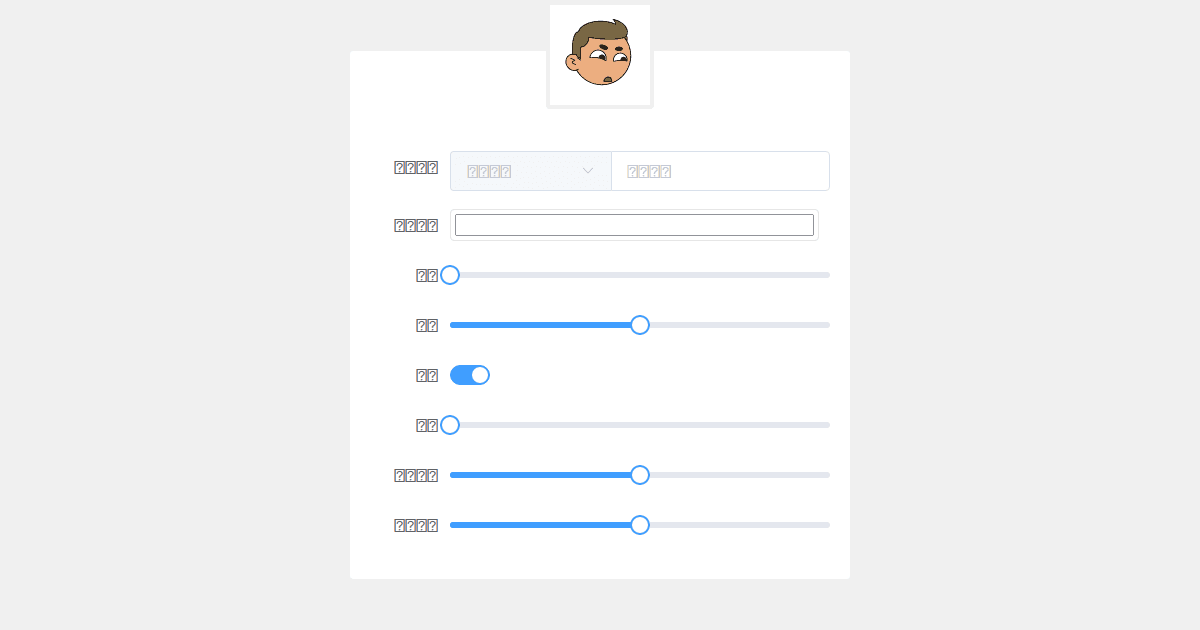The width and height of the screenshot is (1200, 630).
Task: Click the far left end of the second slider
Action: point(452,325)
